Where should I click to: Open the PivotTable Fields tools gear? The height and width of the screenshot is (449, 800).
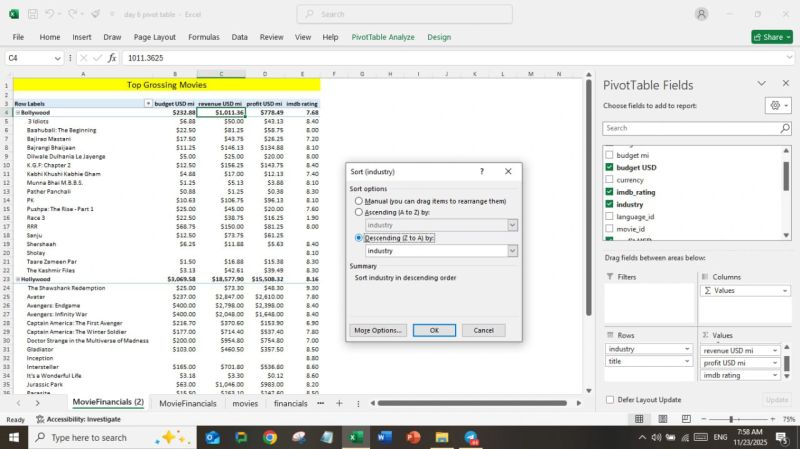(x=778, y=106)
